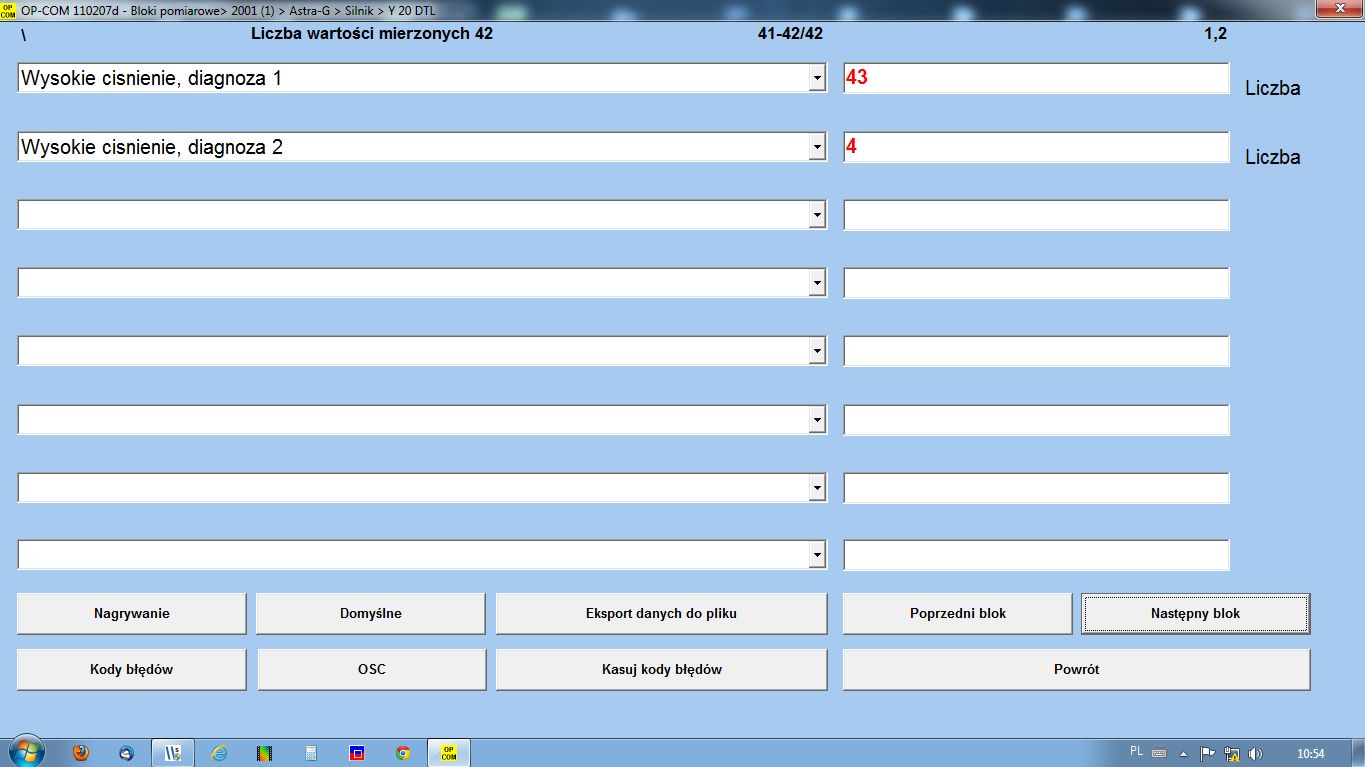
Task: Open Google Chrome from the taskbar
Action: point(403,753)
